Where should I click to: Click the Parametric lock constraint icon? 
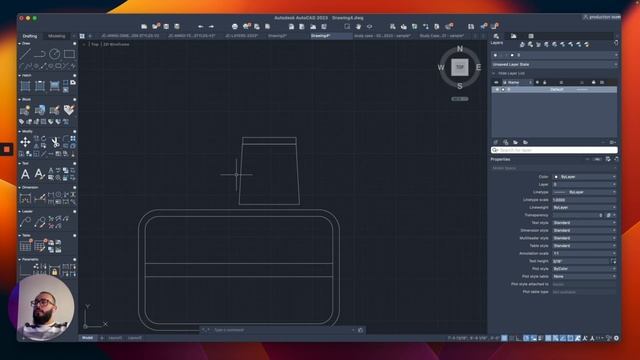pyautogui.click(x=54, y=271)
